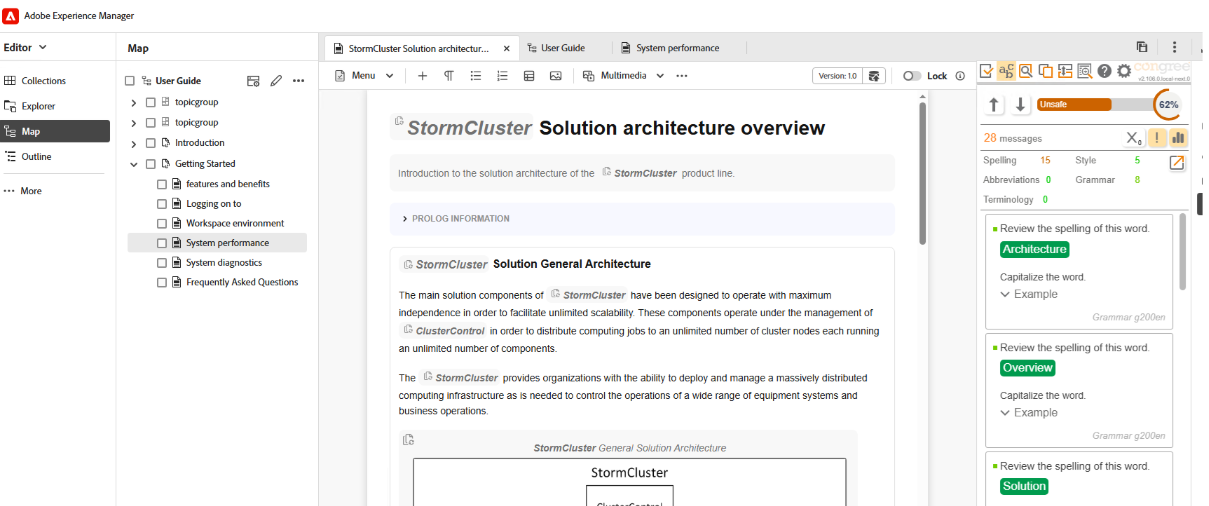This screenshot has width=1209, height=506.
Task: Open the Congree report magnifier icon
Action: (x=1084, y=71)
